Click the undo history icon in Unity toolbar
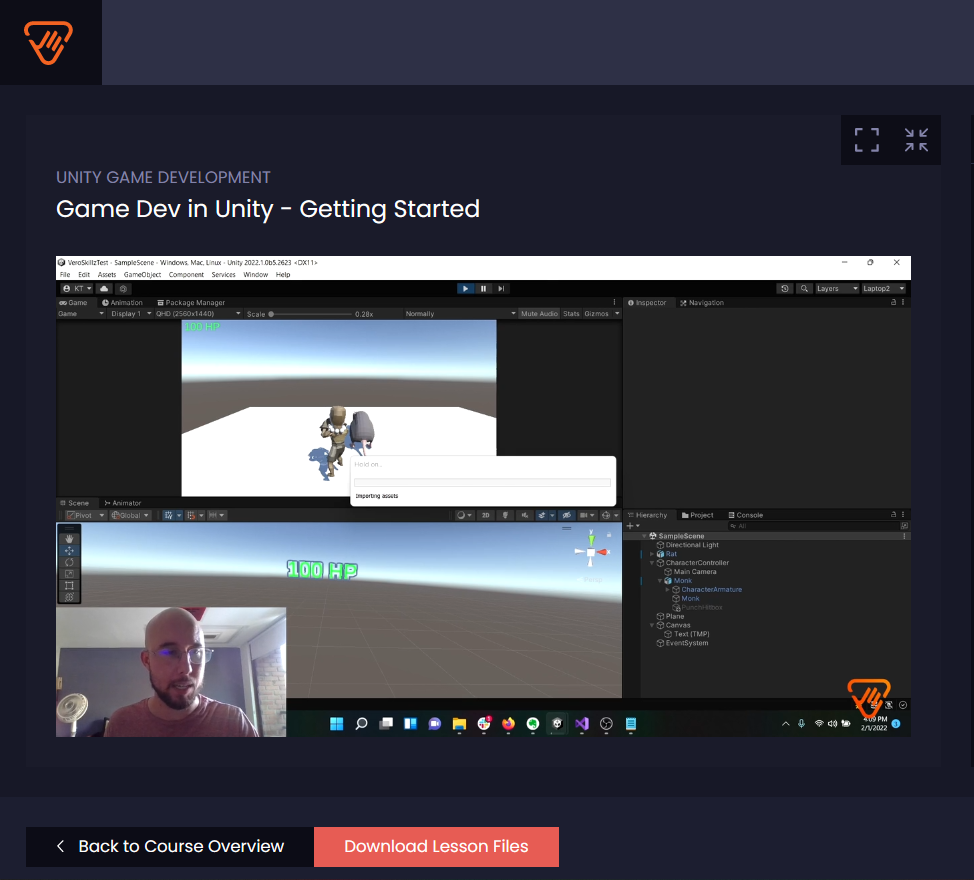 pos(785,289)
